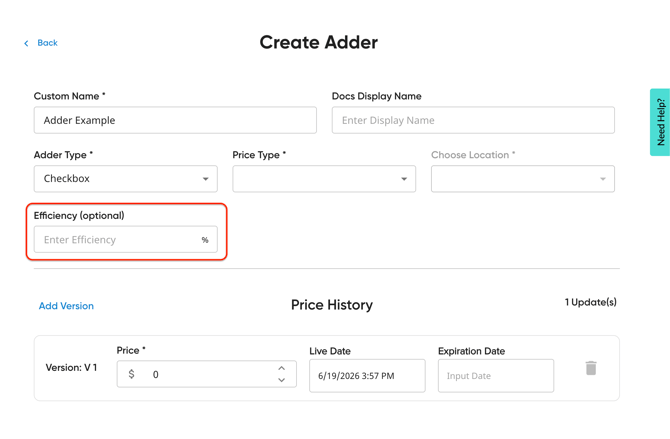
Task: Open the Choose Location dropdown
Action: coord(523,179)
